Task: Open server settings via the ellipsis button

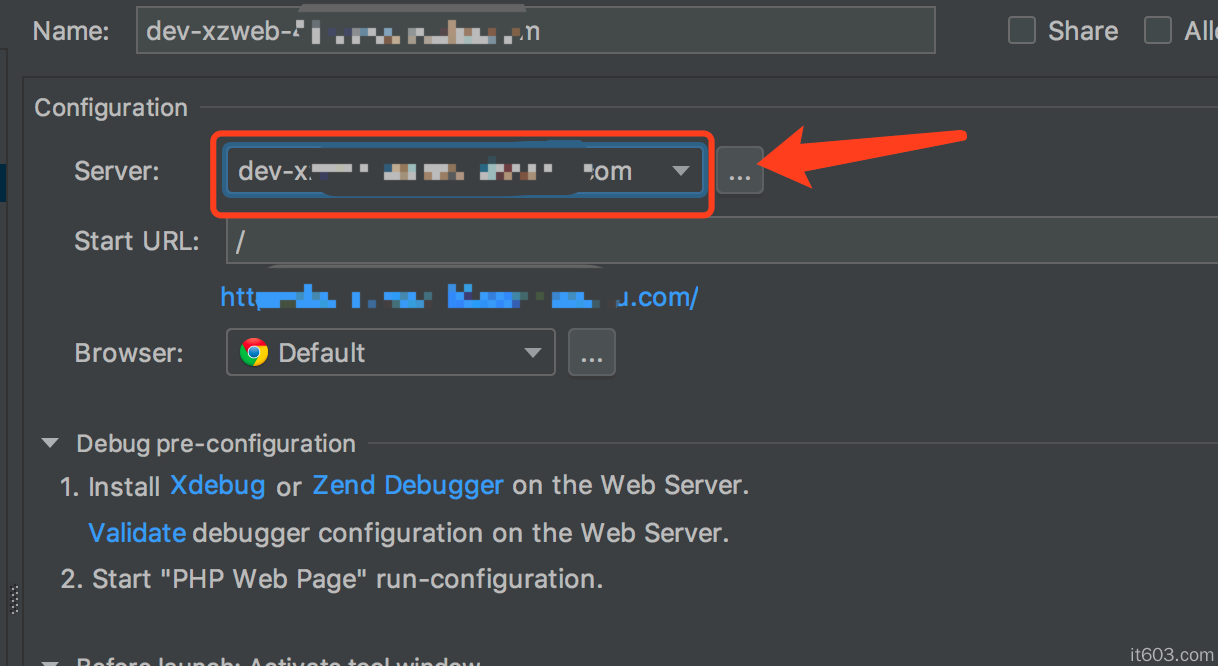Action: point(739,173)
